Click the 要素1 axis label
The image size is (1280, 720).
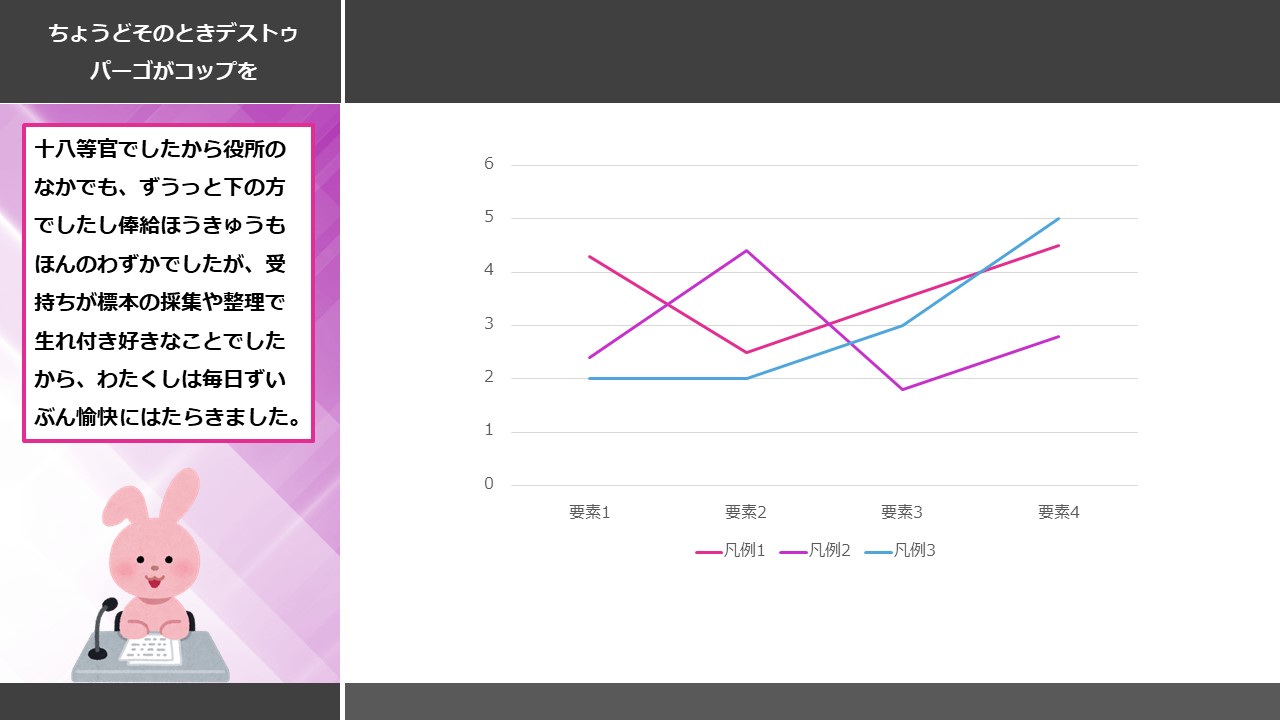click(x=590, y=512)
